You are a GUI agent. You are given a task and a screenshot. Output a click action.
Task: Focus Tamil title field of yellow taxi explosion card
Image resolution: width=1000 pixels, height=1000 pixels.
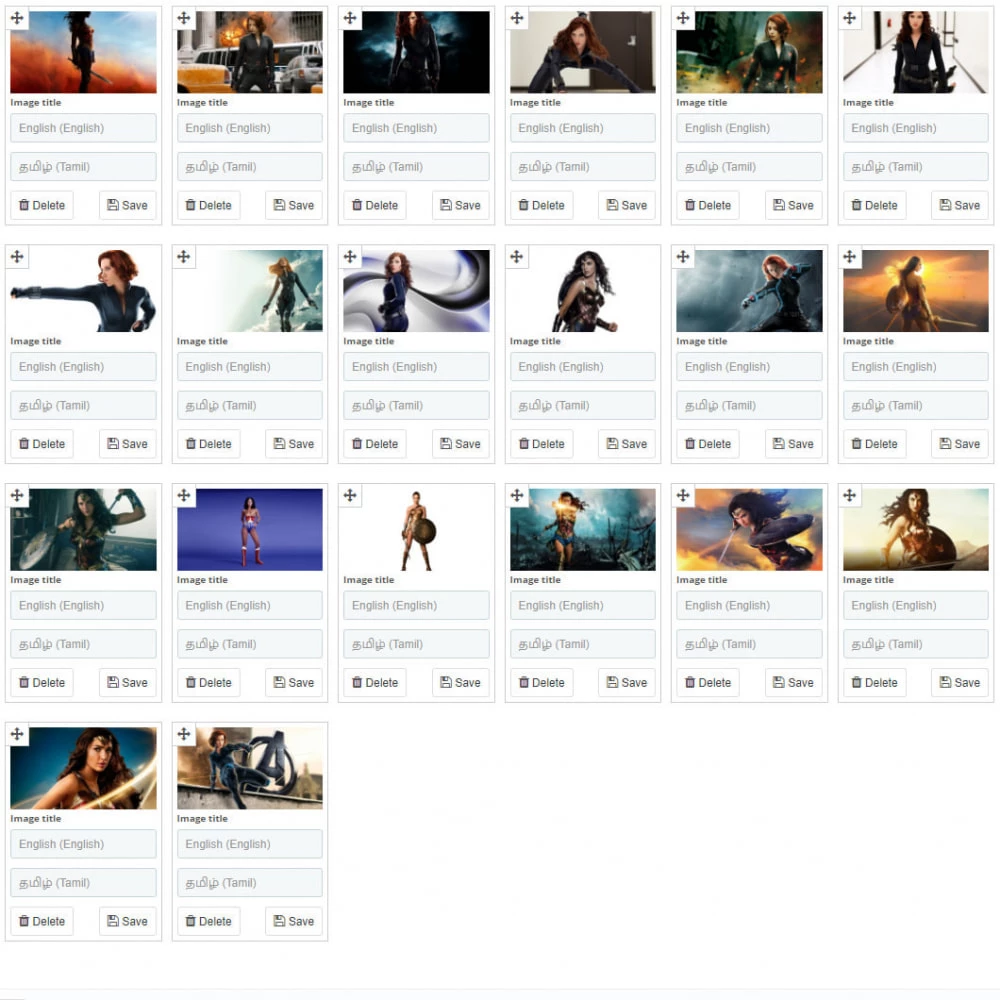[x=250, y=166]
